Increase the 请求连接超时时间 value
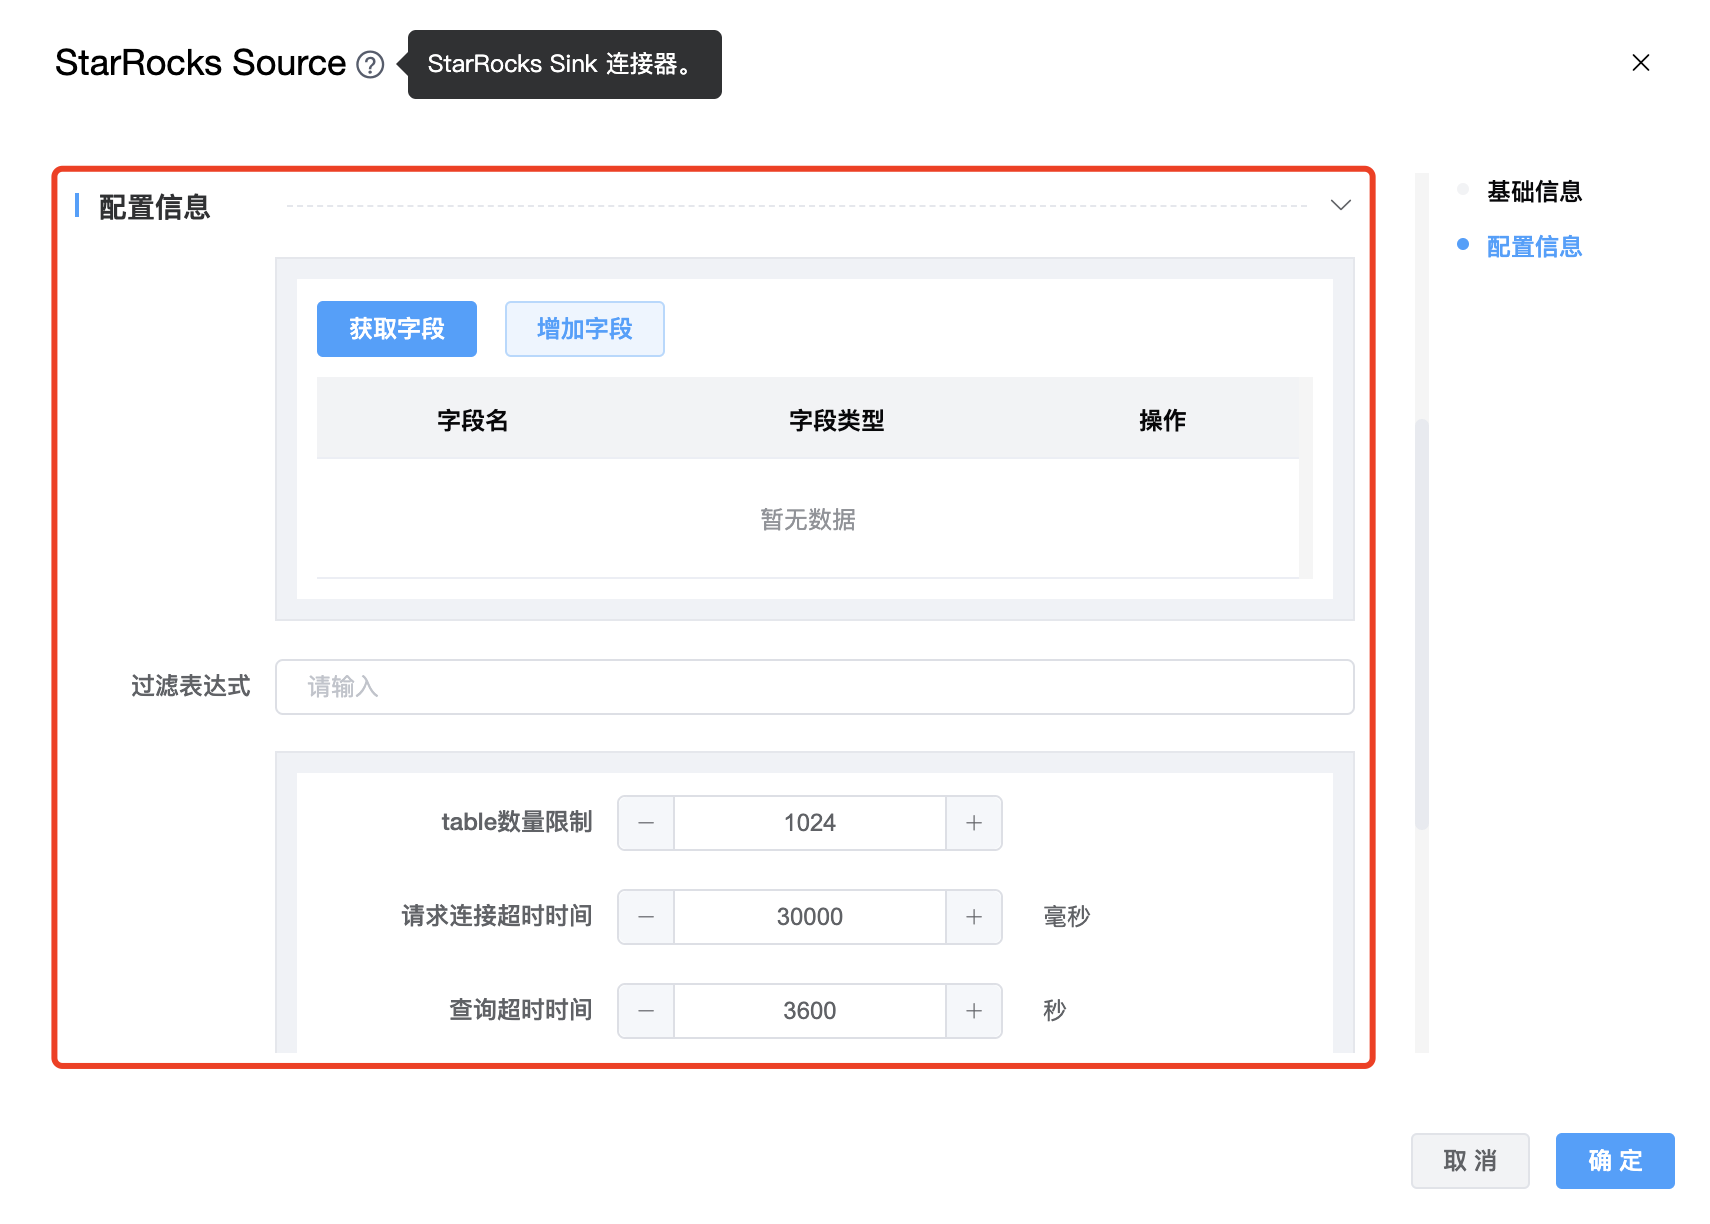The height and width of the screenshot is (1224, 1710). (974, 917)
